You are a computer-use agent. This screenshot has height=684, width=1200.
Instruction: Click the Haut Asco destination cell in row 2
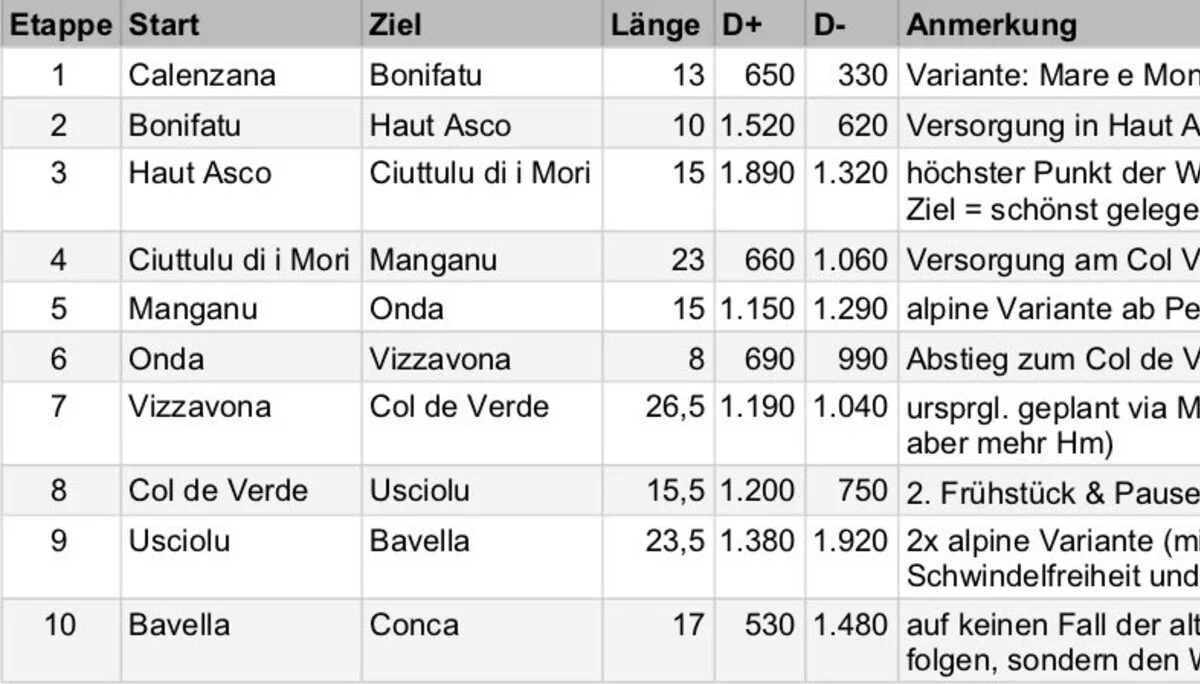pos(440,125)
